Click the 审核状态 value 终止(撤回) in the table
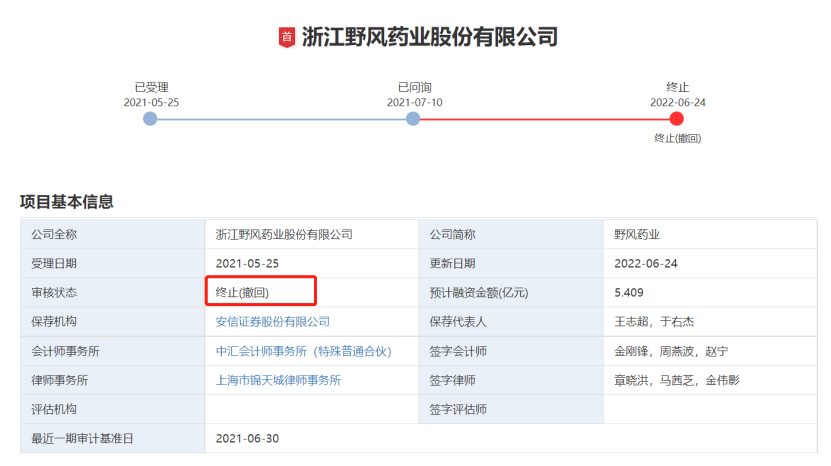The image size is (831, 466). click(x=242, y=293)
